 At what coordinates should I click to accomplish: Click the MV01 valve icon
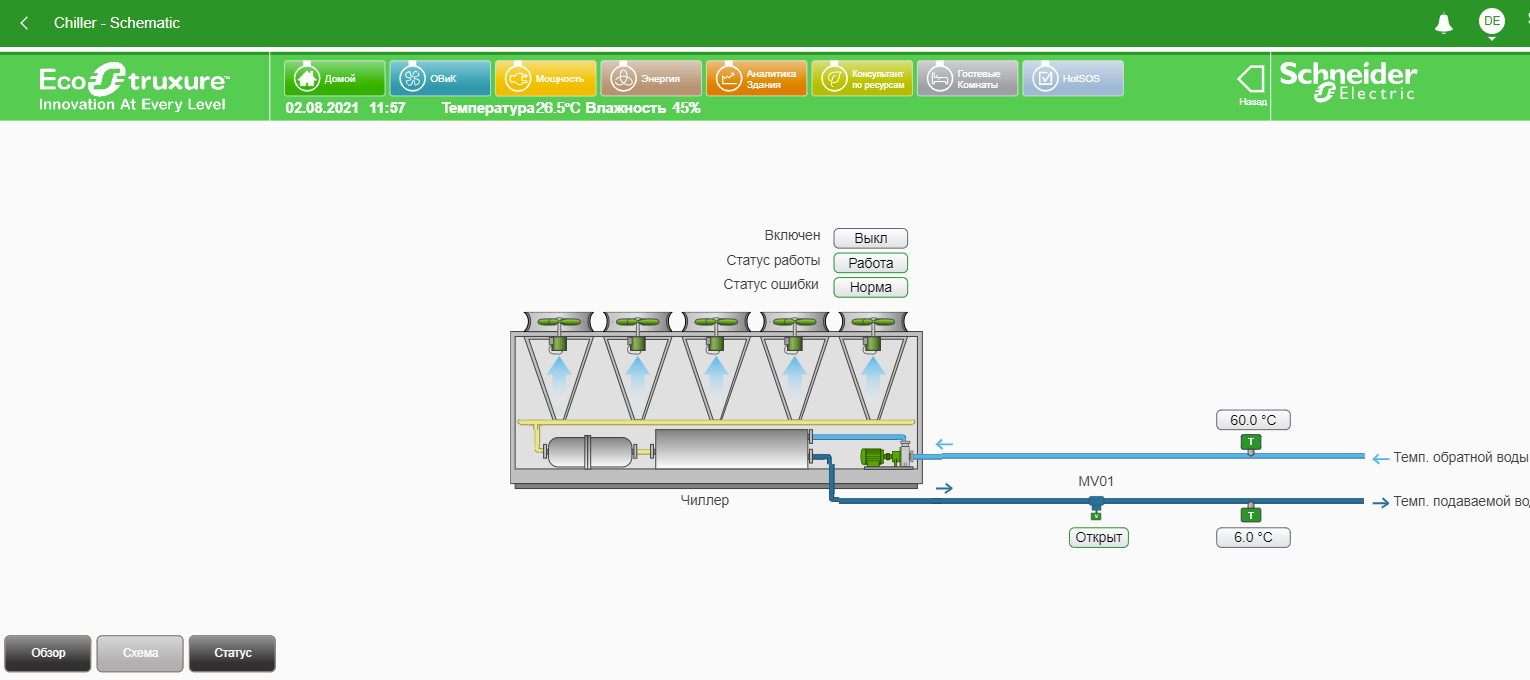pos(1096,508)
